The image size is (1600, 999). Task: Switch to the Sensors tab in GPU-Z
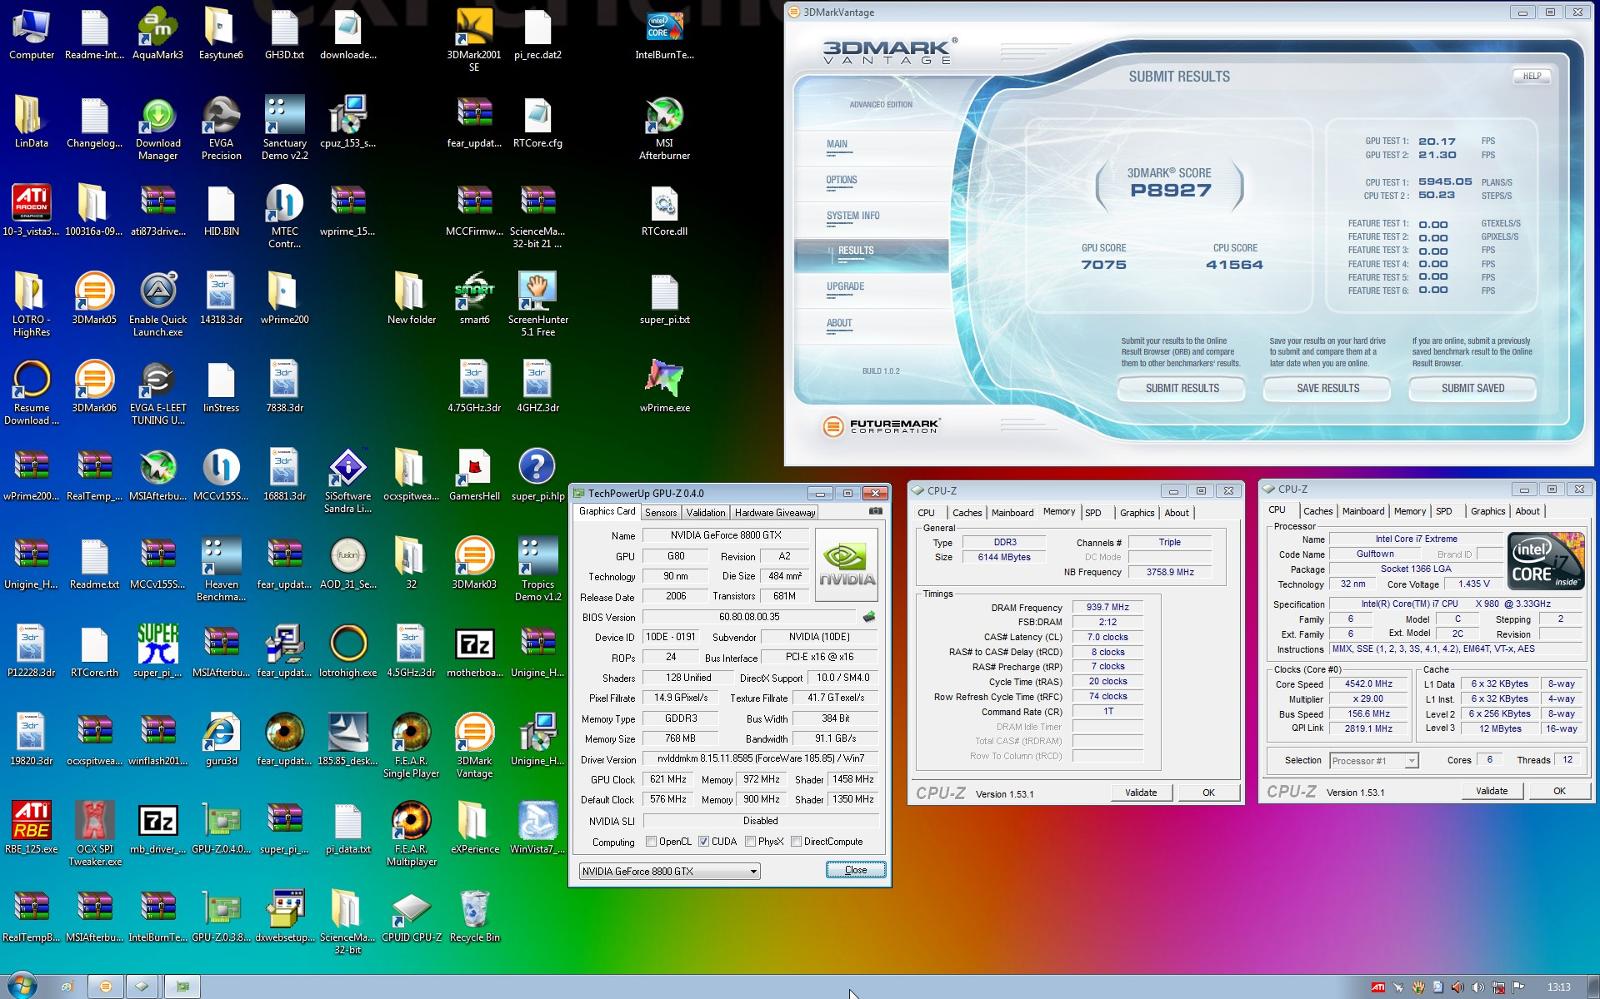(660, 512)
